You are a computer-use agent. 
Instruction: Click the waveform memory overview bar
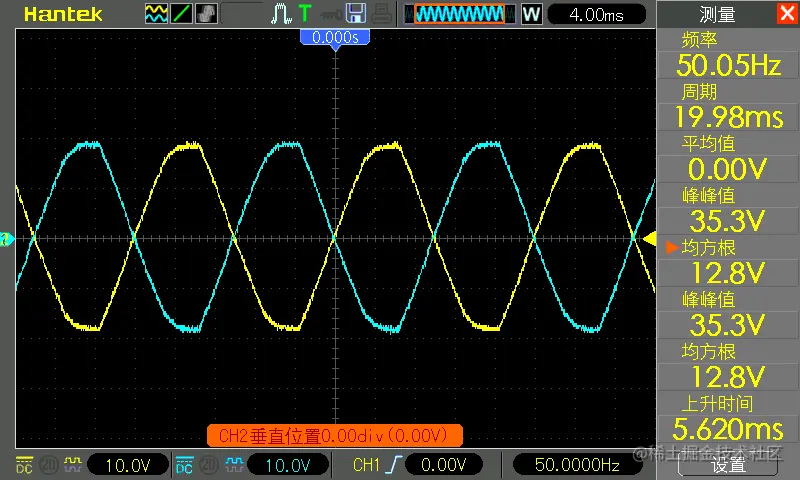pyautogui.click(x=460, y=14)
